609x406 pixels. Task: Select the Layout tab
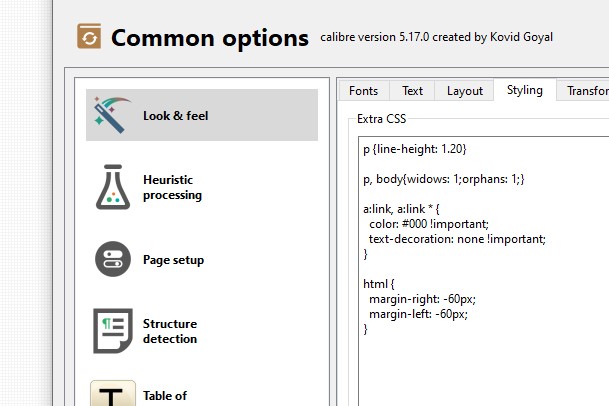click(465, 91)
